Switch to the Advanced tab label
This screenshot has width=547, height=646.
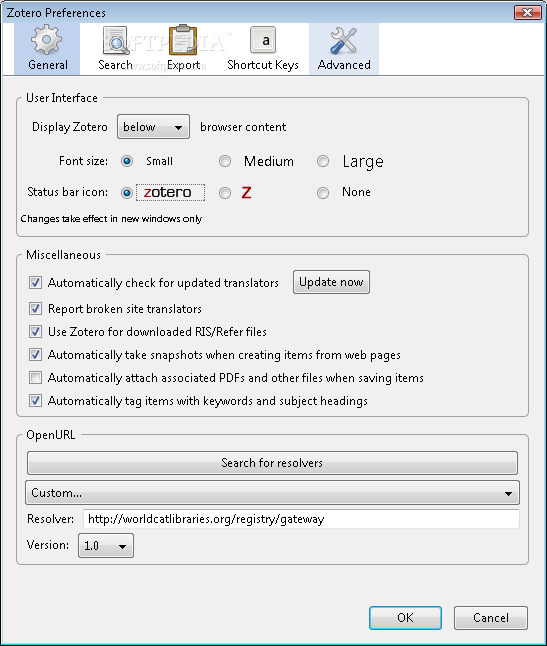pyautogui.click(x=344, y=65)
